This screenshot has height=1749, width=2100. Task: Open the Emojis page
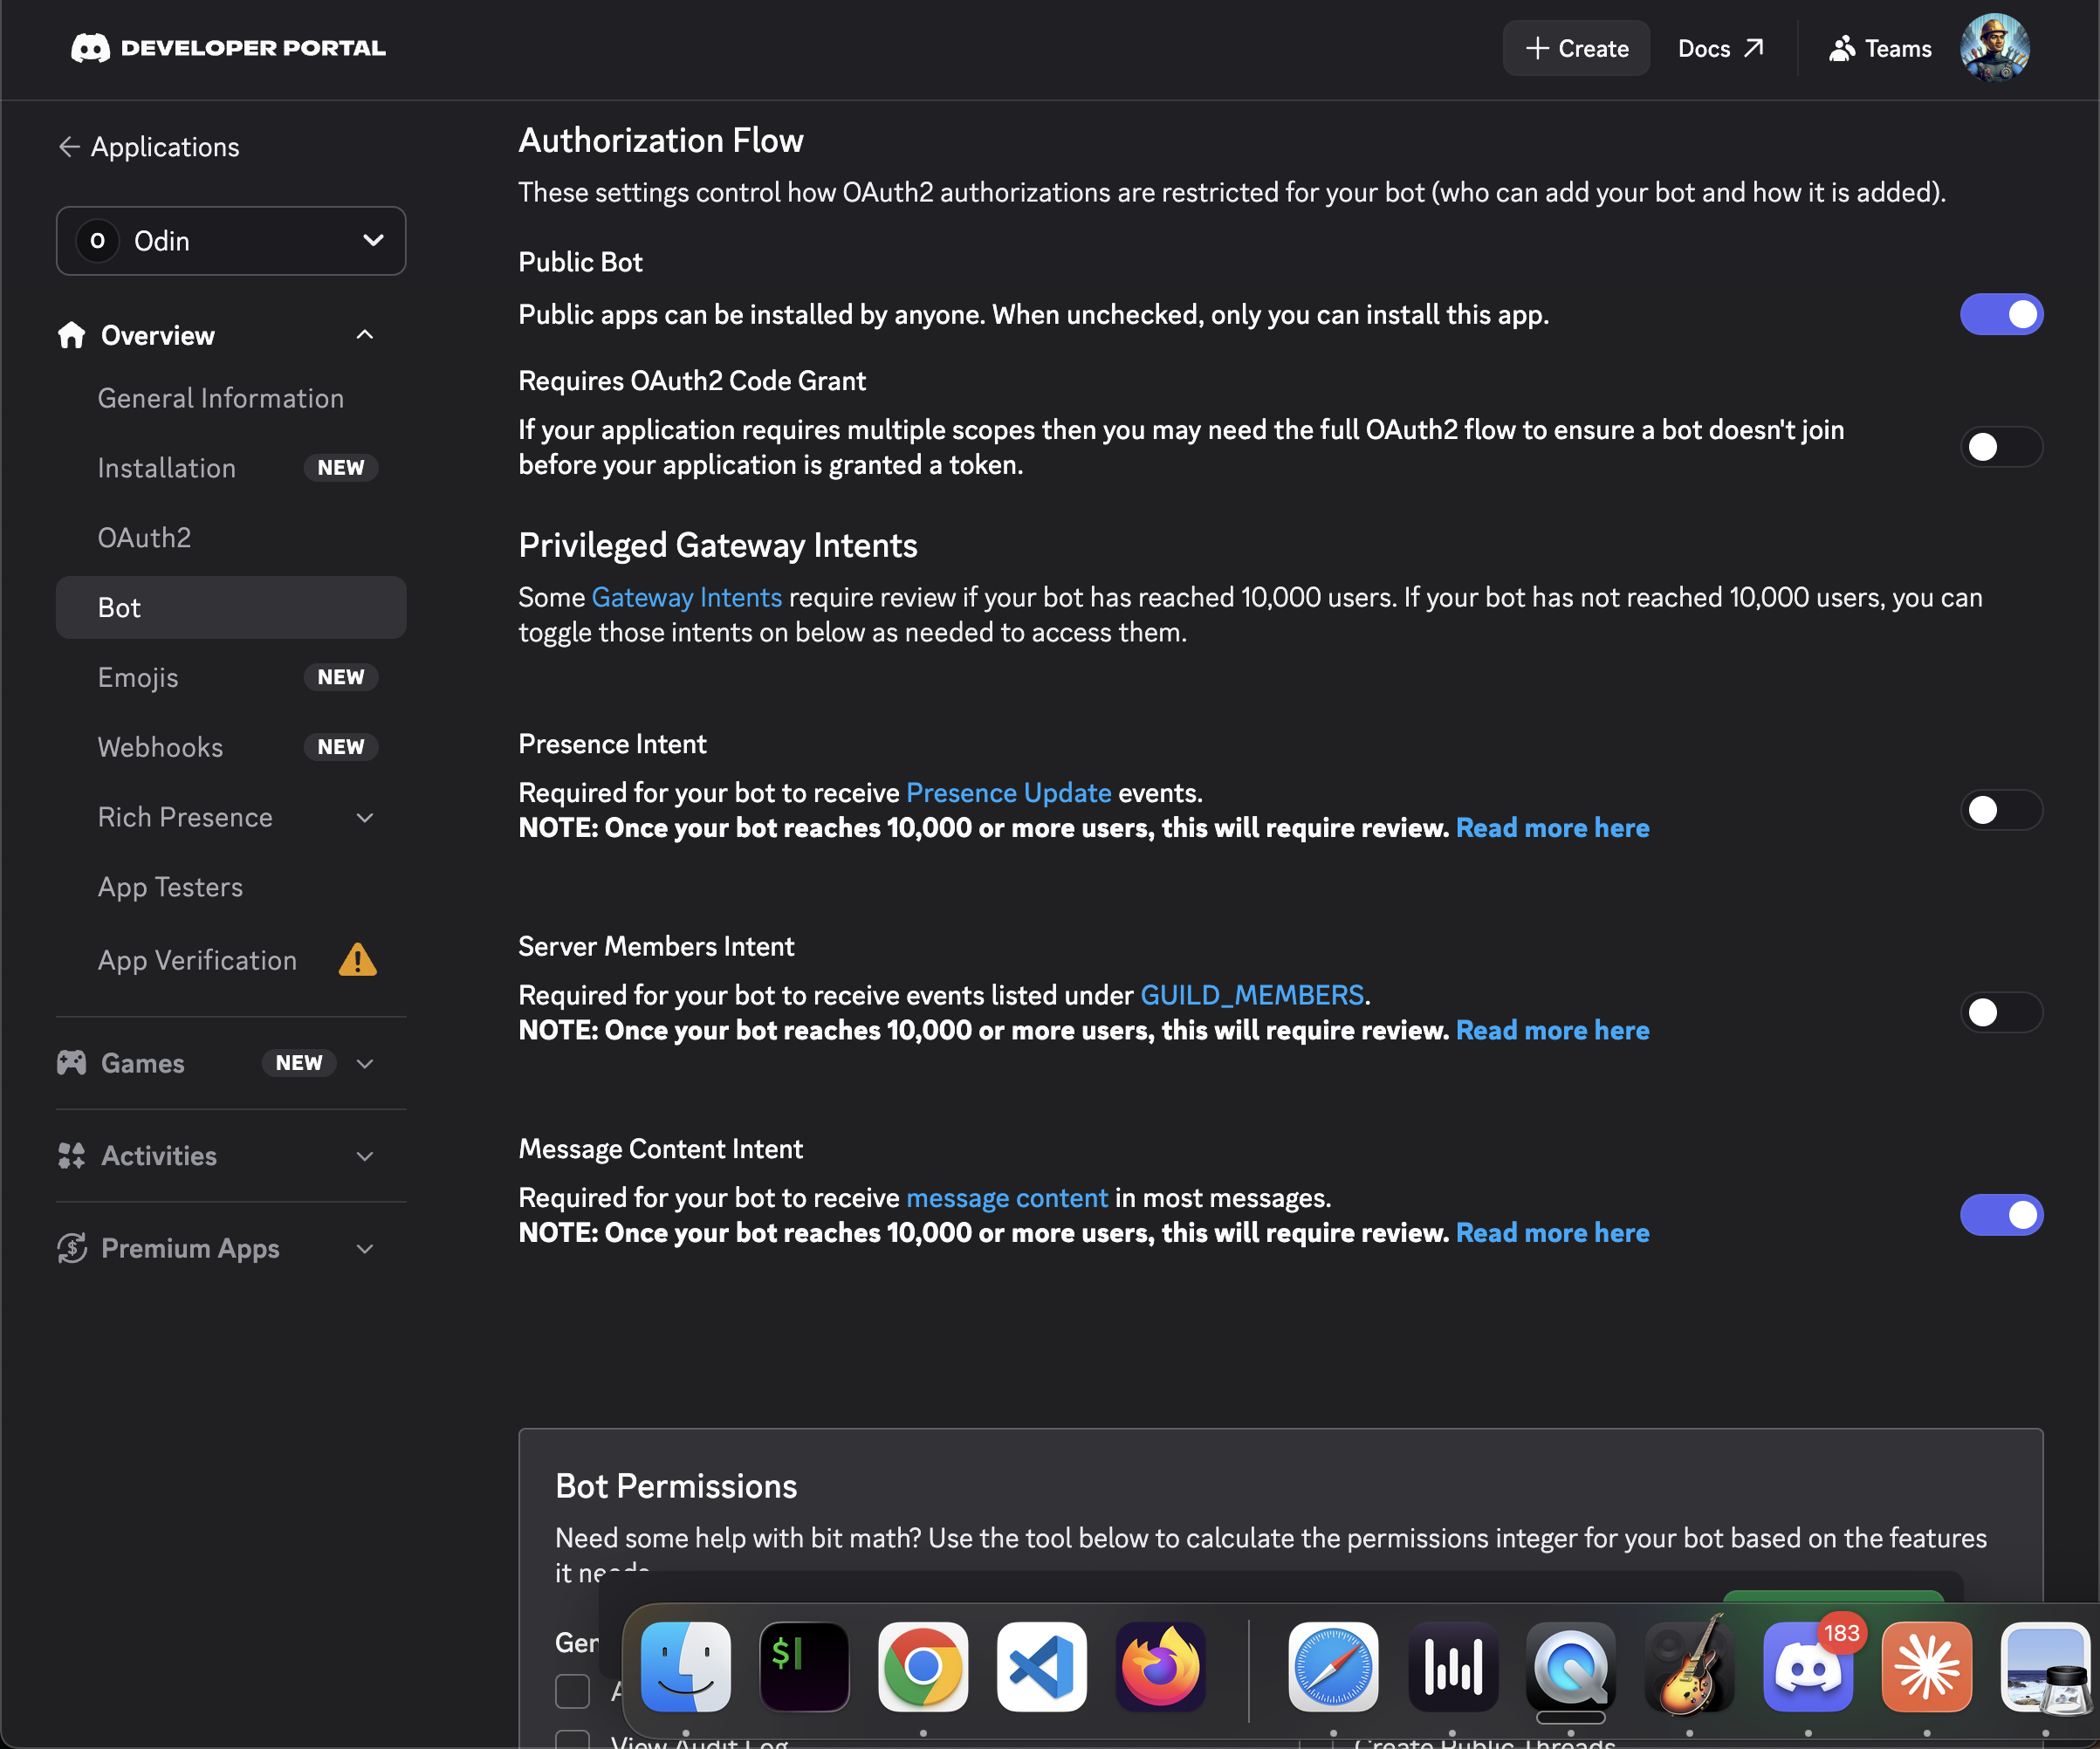coord(138,677)
